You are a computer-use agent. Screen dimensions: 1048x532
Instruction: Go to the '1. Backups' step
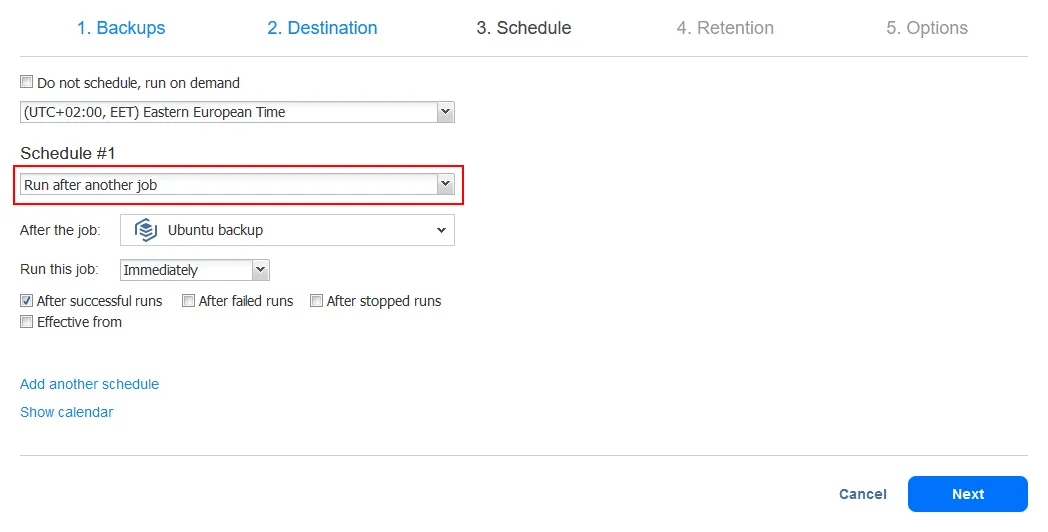121,28
